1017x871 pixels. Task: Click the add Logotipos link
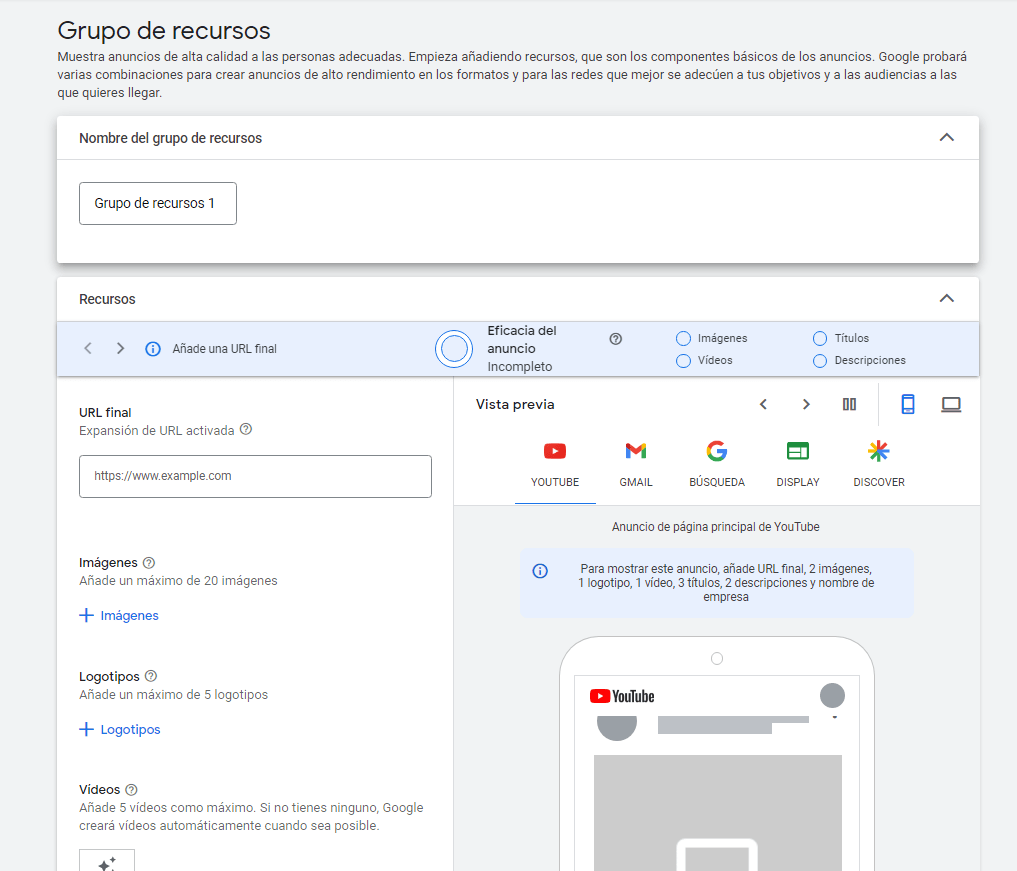pyautogui.click(x=120, y=730)
